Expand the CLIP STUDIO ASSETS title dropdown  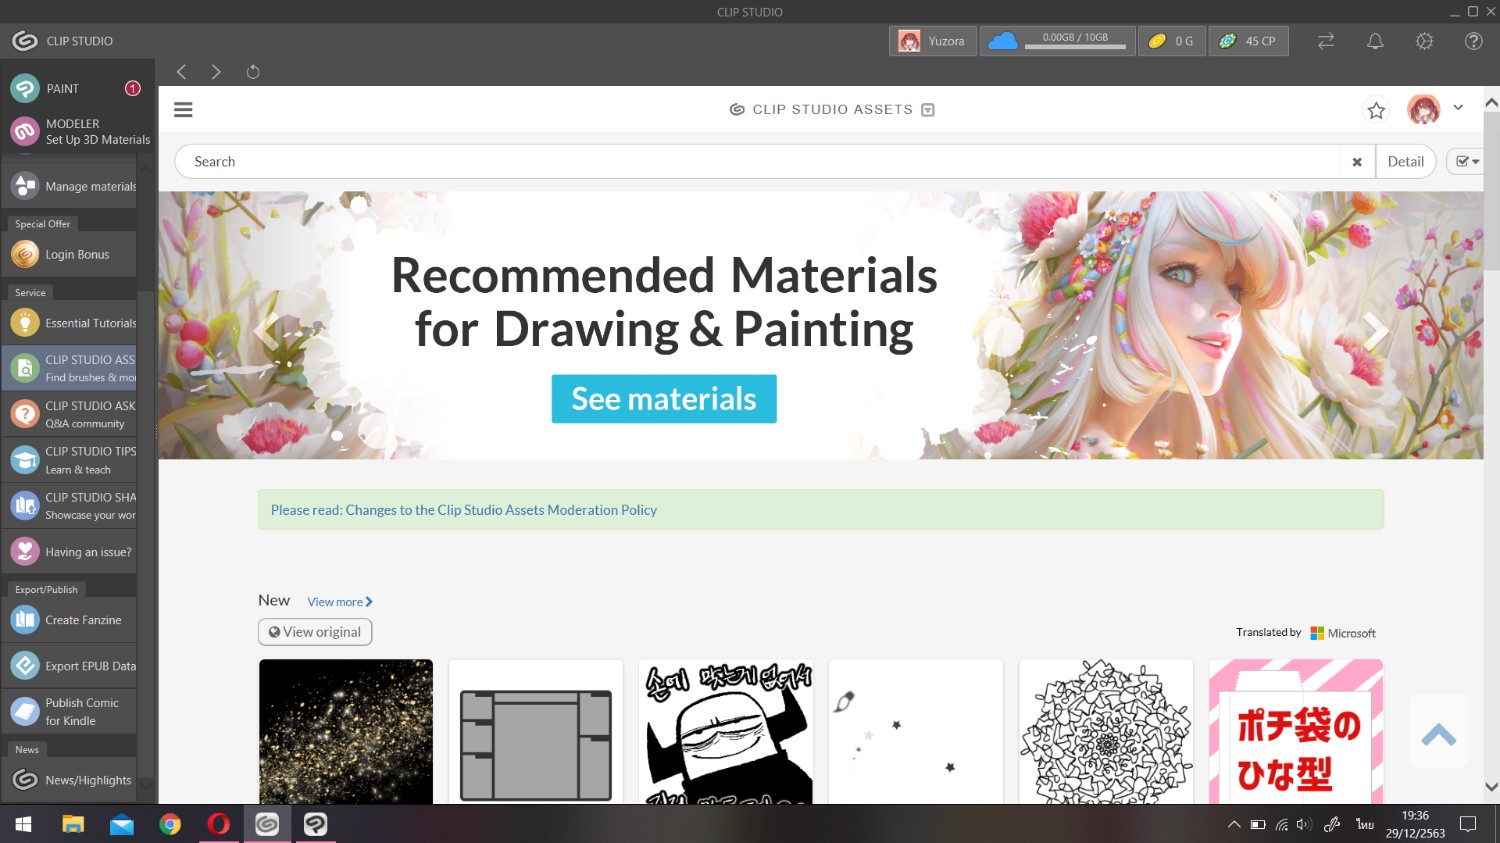click(928, 110)
